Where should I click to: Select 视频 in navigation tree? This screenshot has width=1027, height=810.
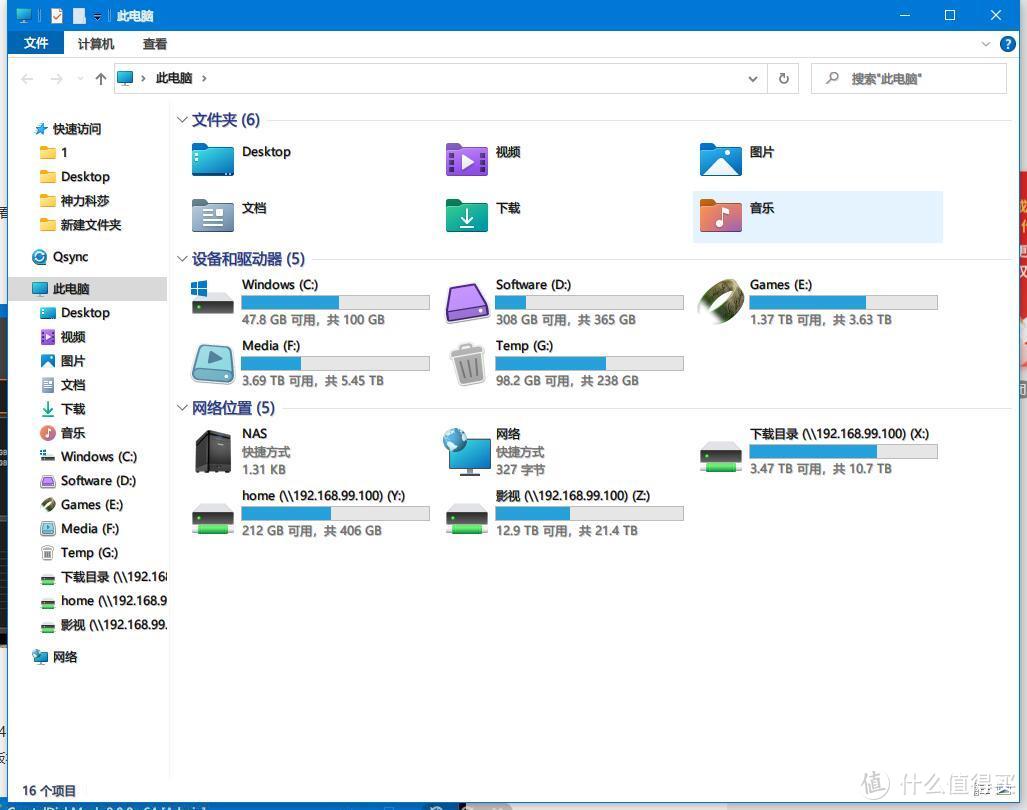[73, 337]
